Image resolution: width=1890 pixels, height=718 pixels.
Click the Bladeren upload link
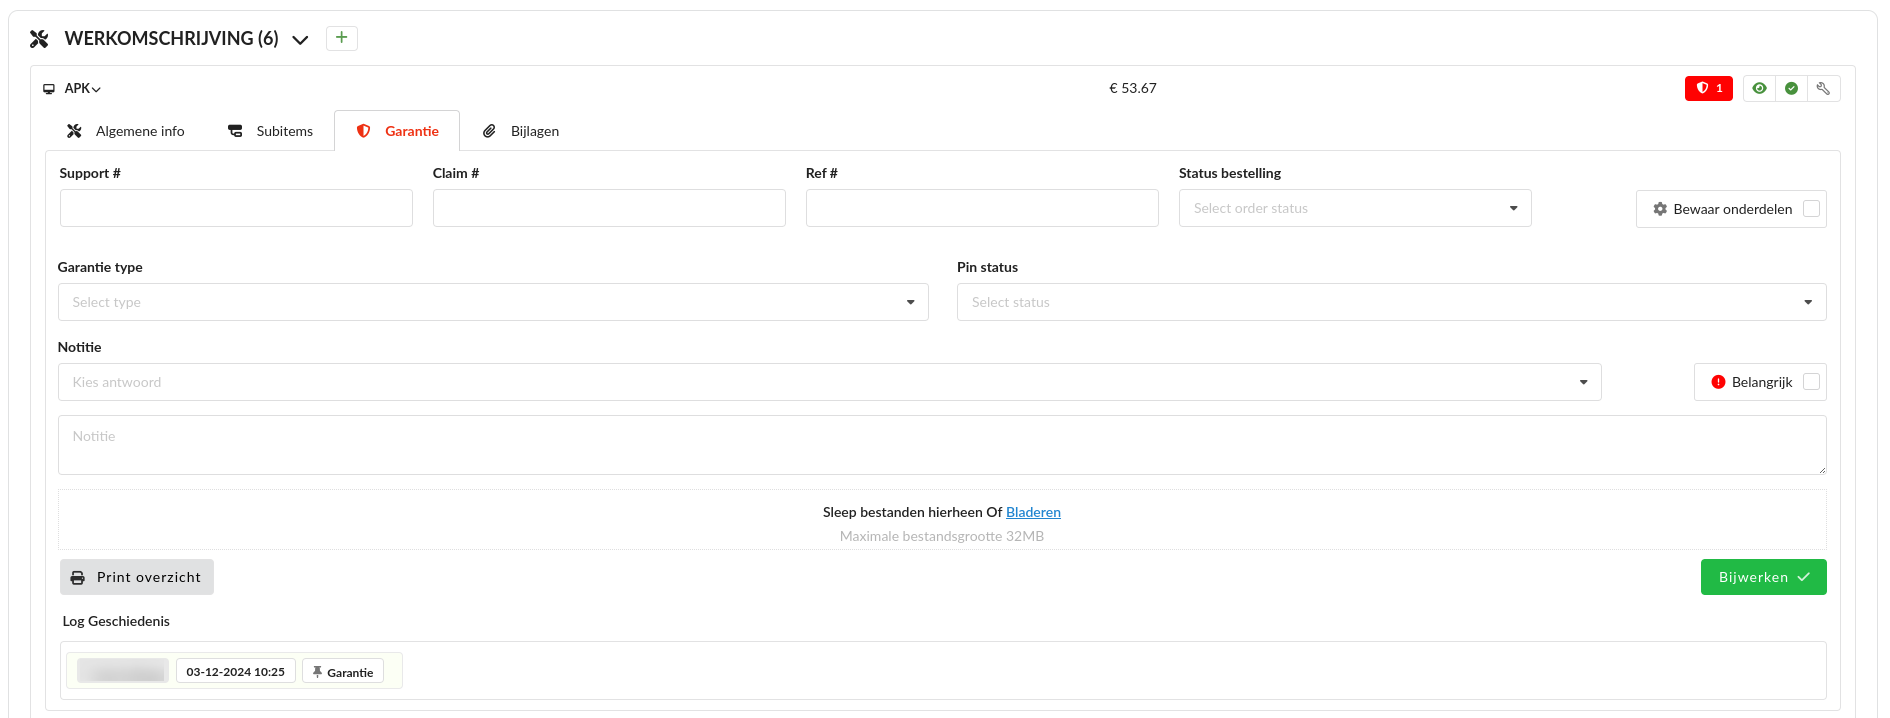coord(1032,512)
